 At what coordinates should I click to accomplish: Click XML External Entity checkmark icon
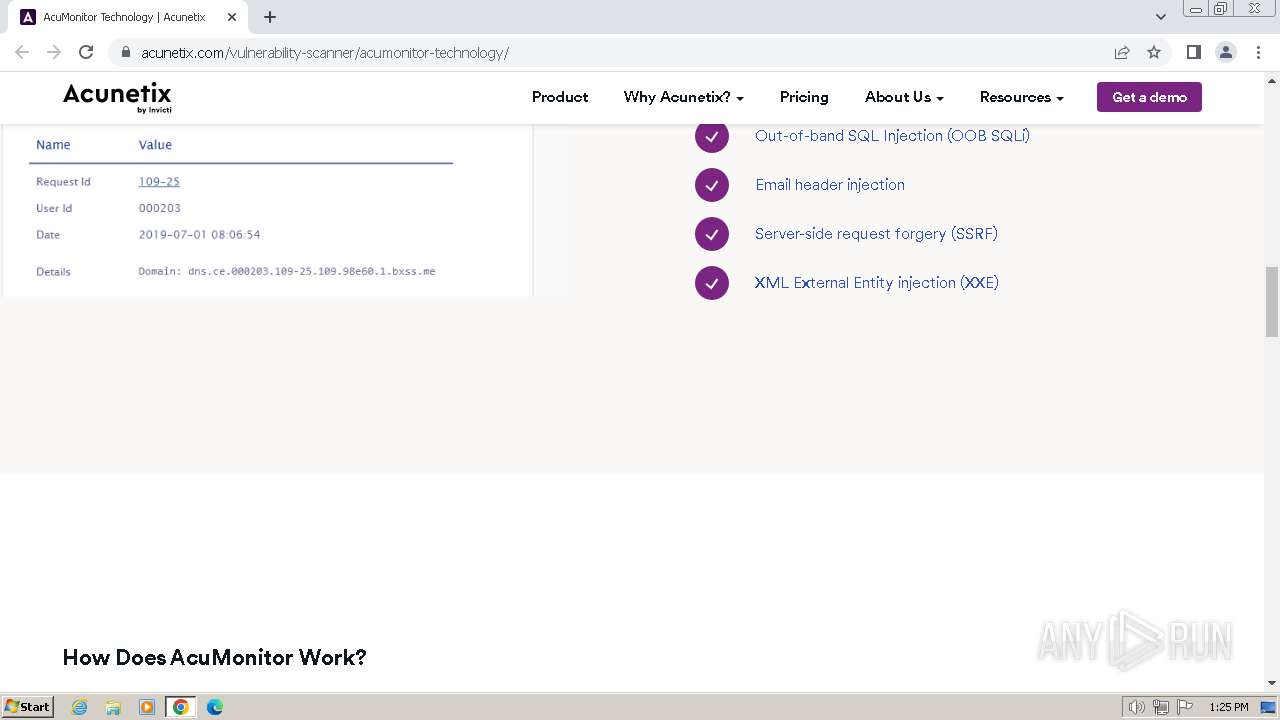pos(712,283)
